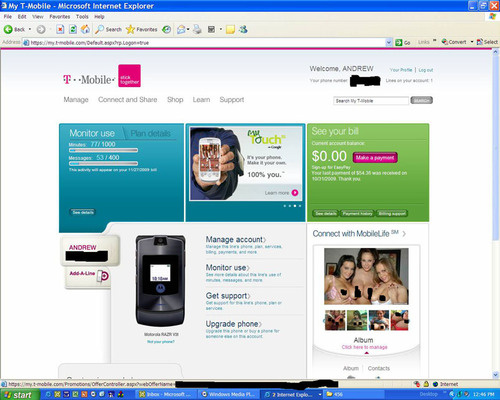Open the Mail icon dropdown arrow

click(x=188, y=29)
